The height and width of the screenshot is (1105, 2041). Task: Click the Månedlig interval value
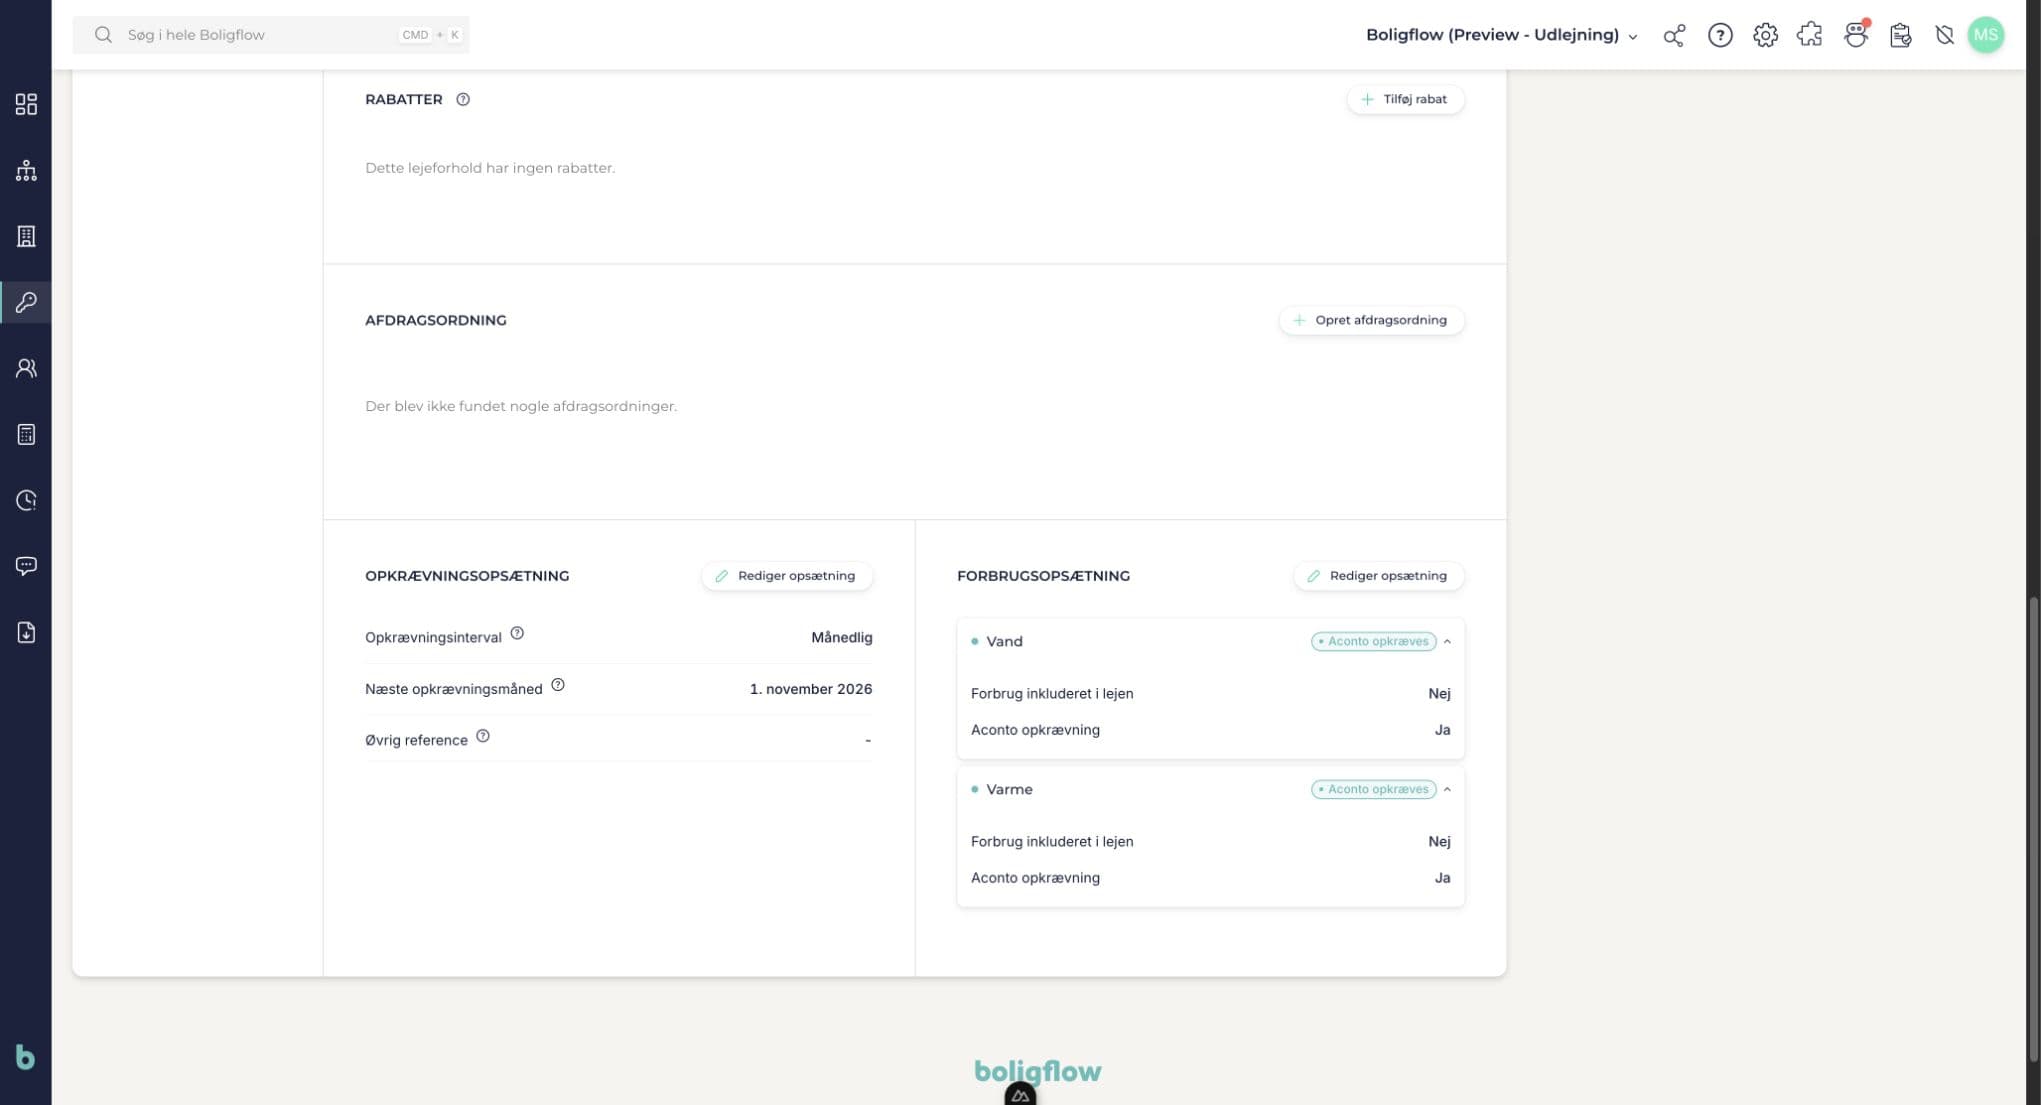point(842,637)
